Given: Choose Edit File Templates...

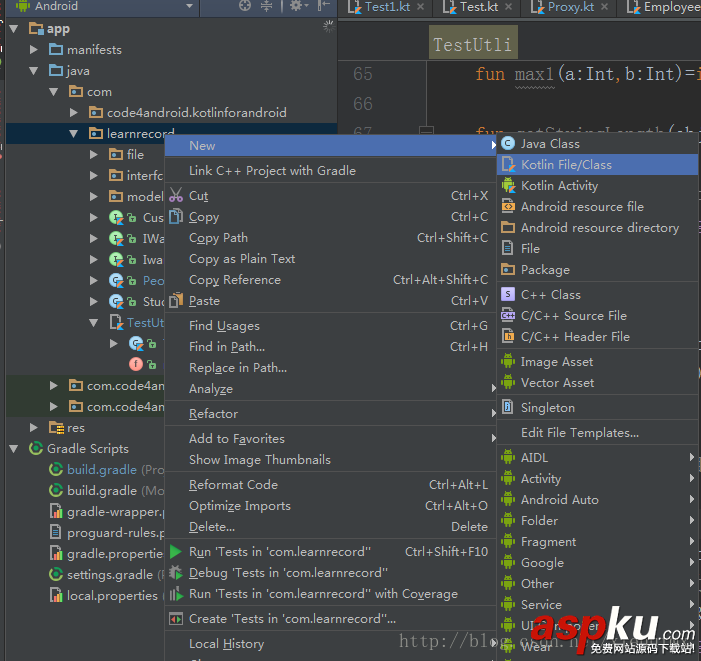Looking at the screenshot, I should (x=597, y=433).
